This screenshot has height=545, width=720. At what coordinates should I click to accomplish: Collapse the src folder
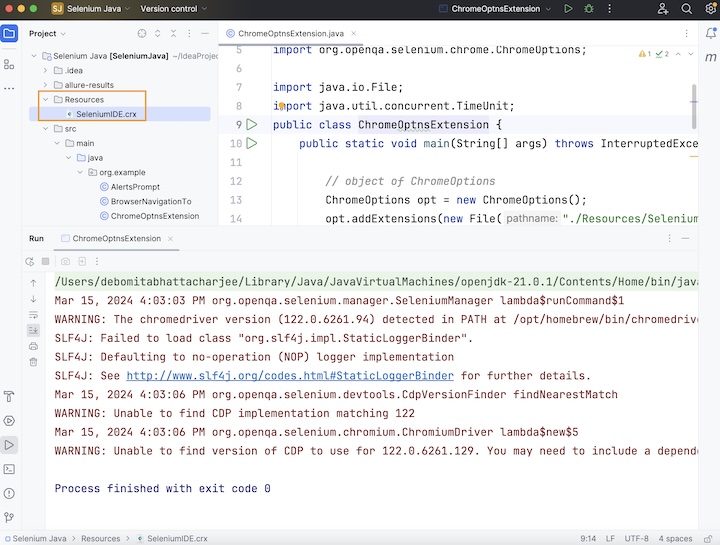45,129
